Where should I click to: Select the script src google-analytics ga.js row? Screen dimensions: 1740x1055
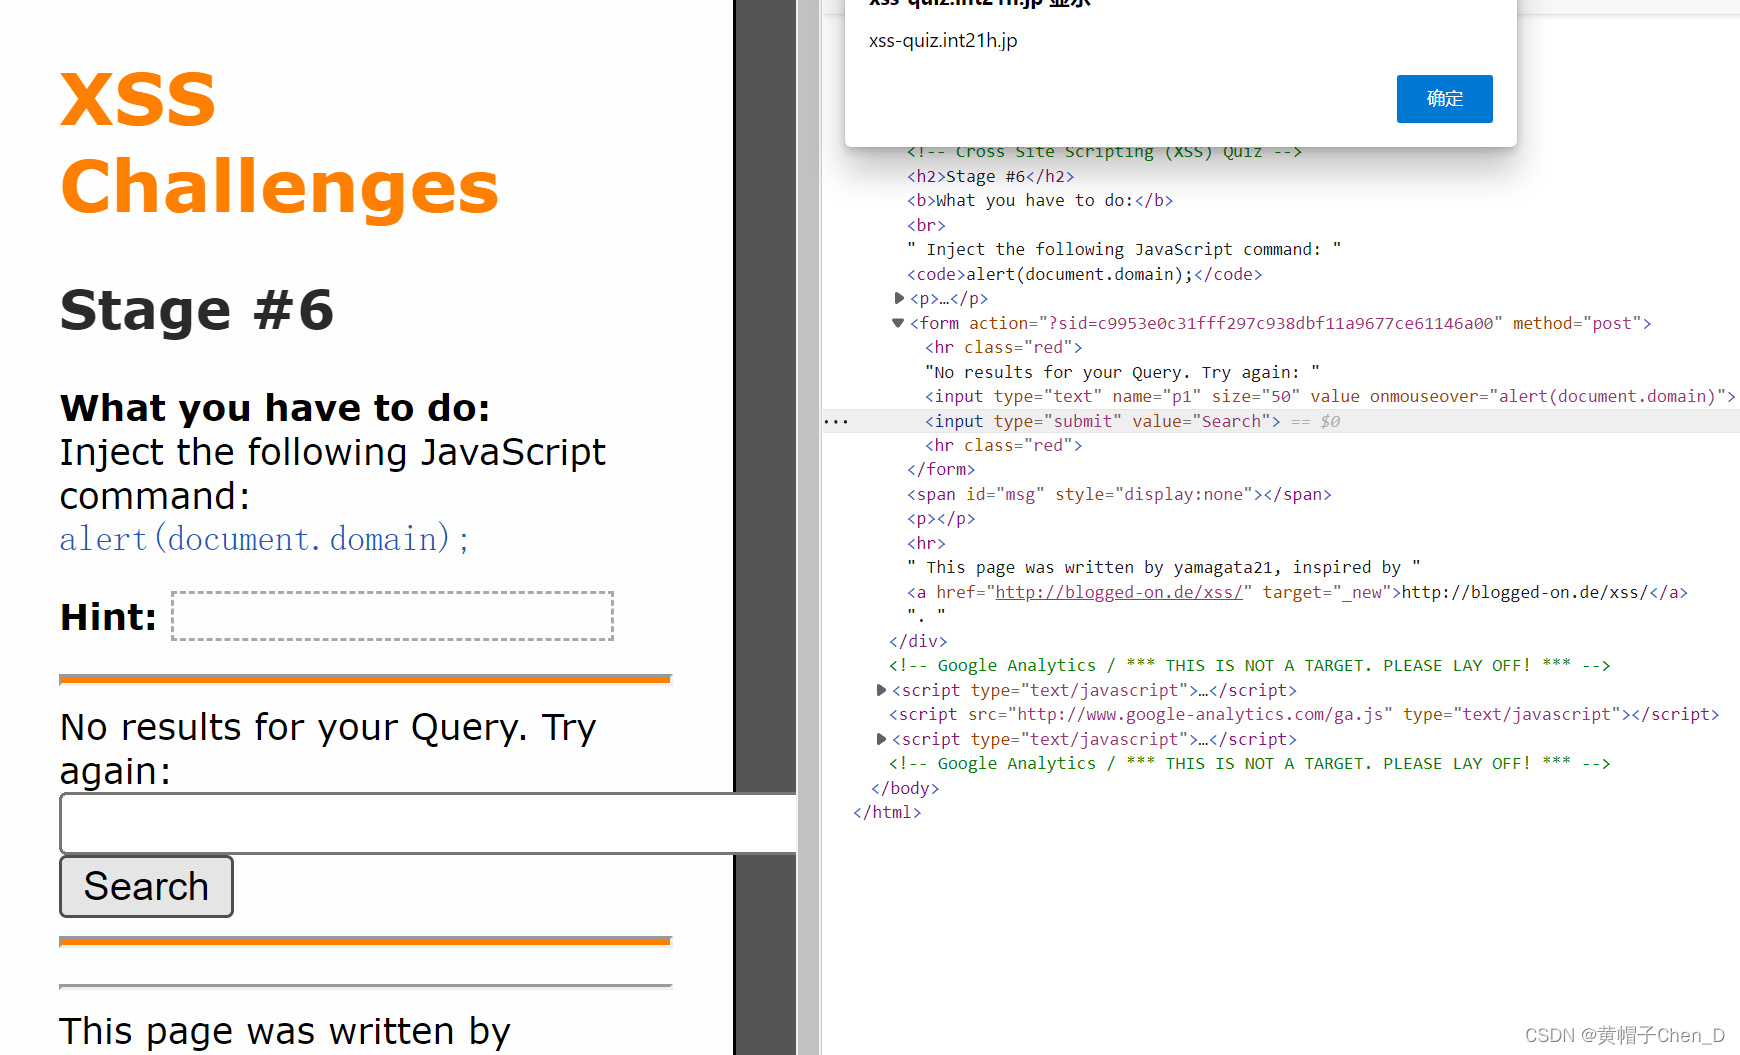(x=1304, y=714)
